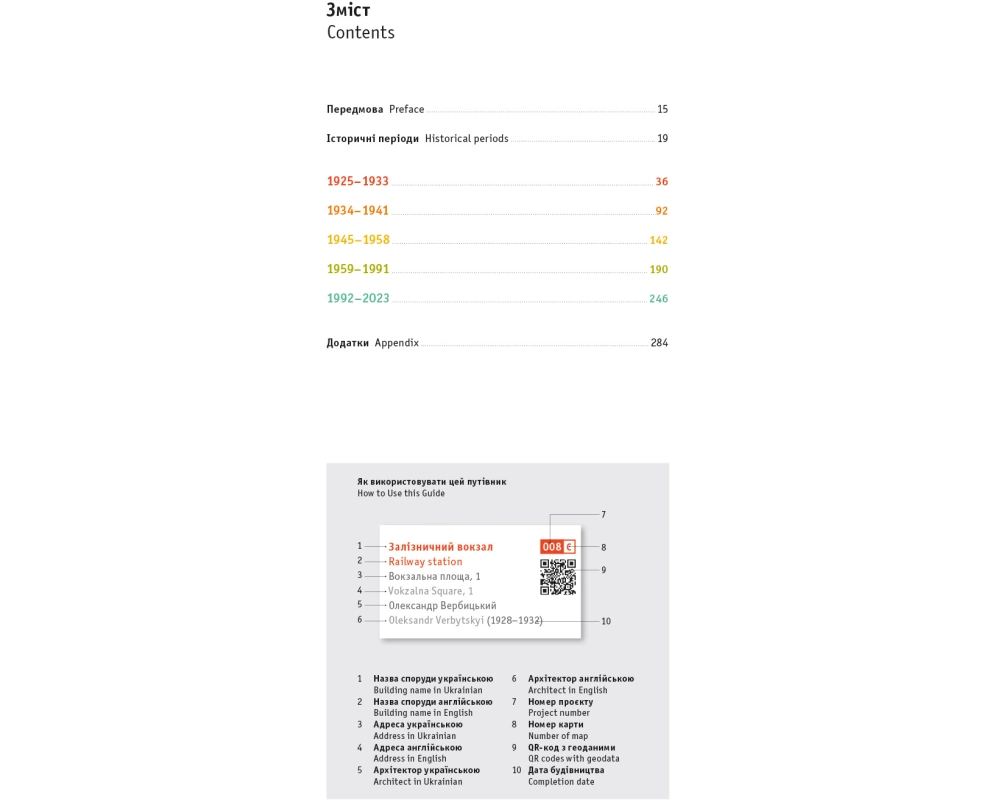1000x800 pixels.
Task: Click the small map number icon beside 008
Action: coord(570,547)
